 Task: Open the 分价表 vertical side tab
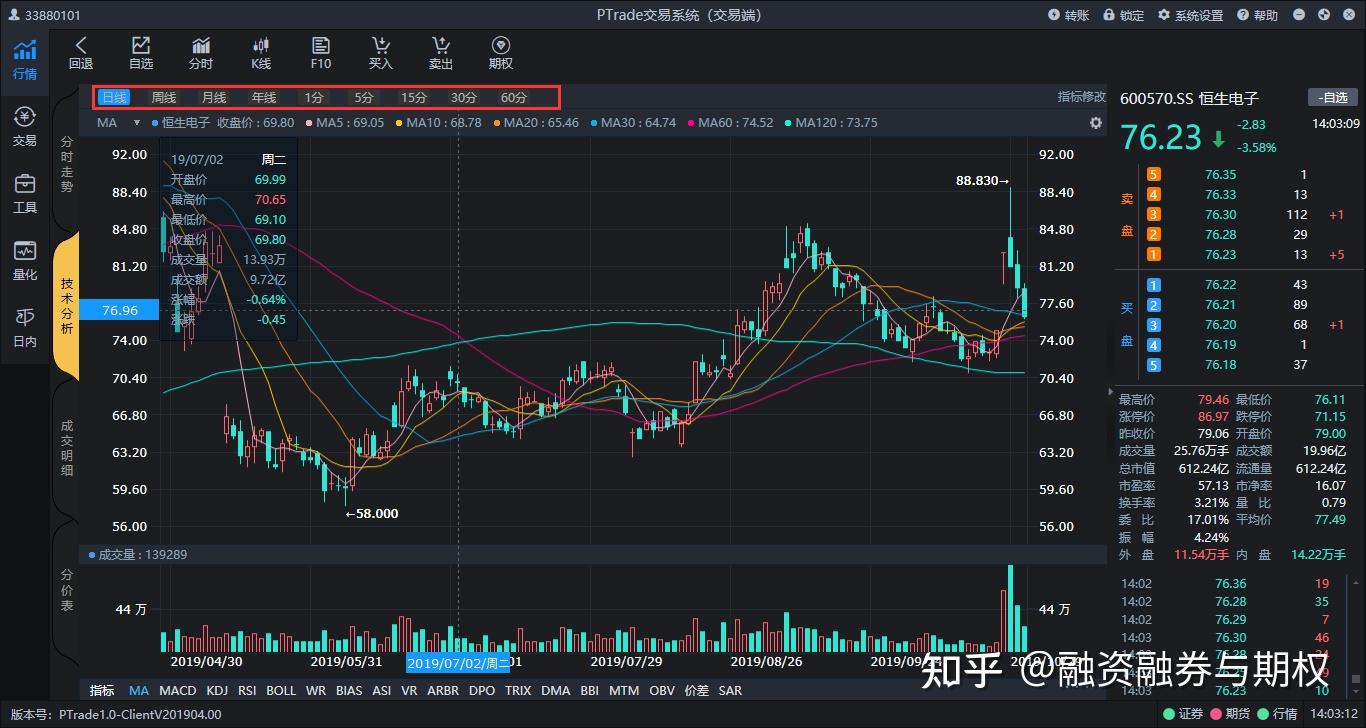(67, 590)
